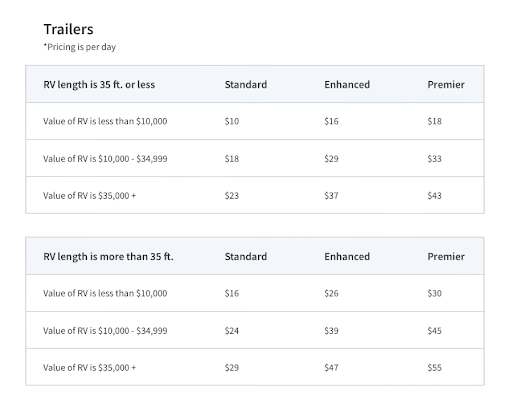Click Premier column header in second table
The height and width of the screenshot is (415, 512).
[x=446, y=257]
